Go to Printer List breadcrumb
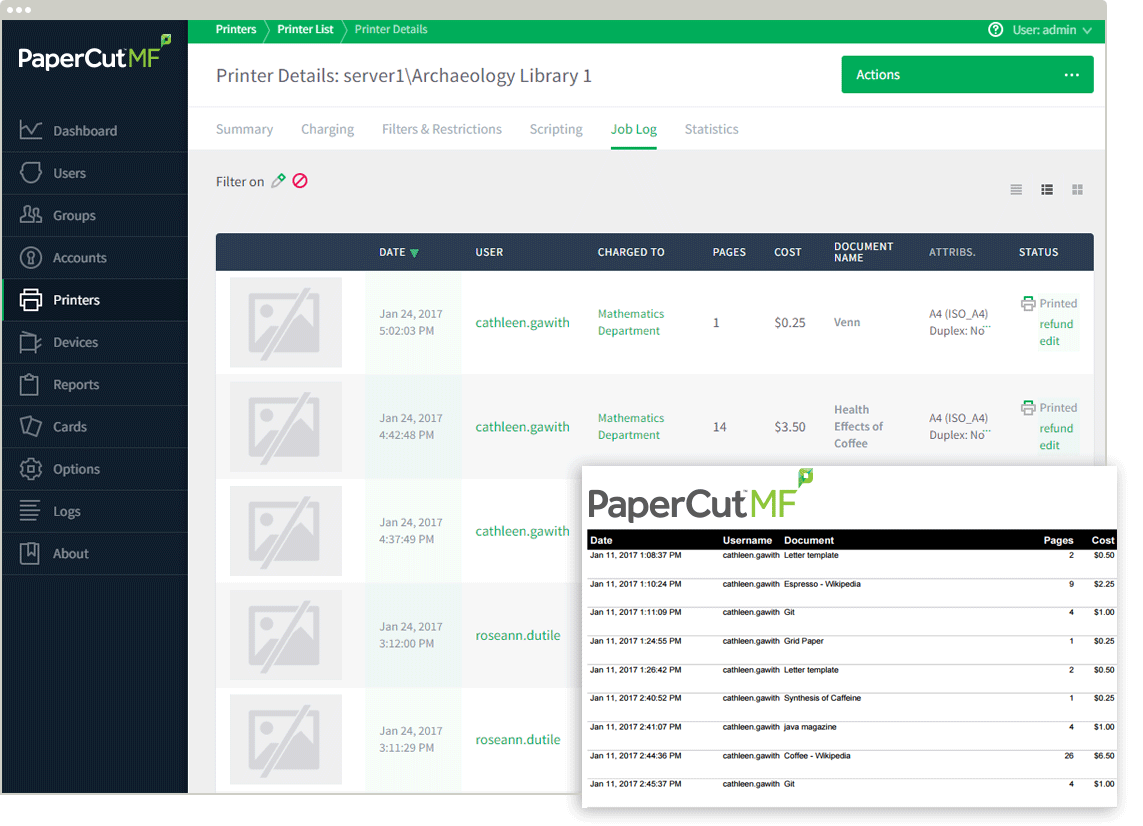 pyautogui.click(x=305, y=29)
